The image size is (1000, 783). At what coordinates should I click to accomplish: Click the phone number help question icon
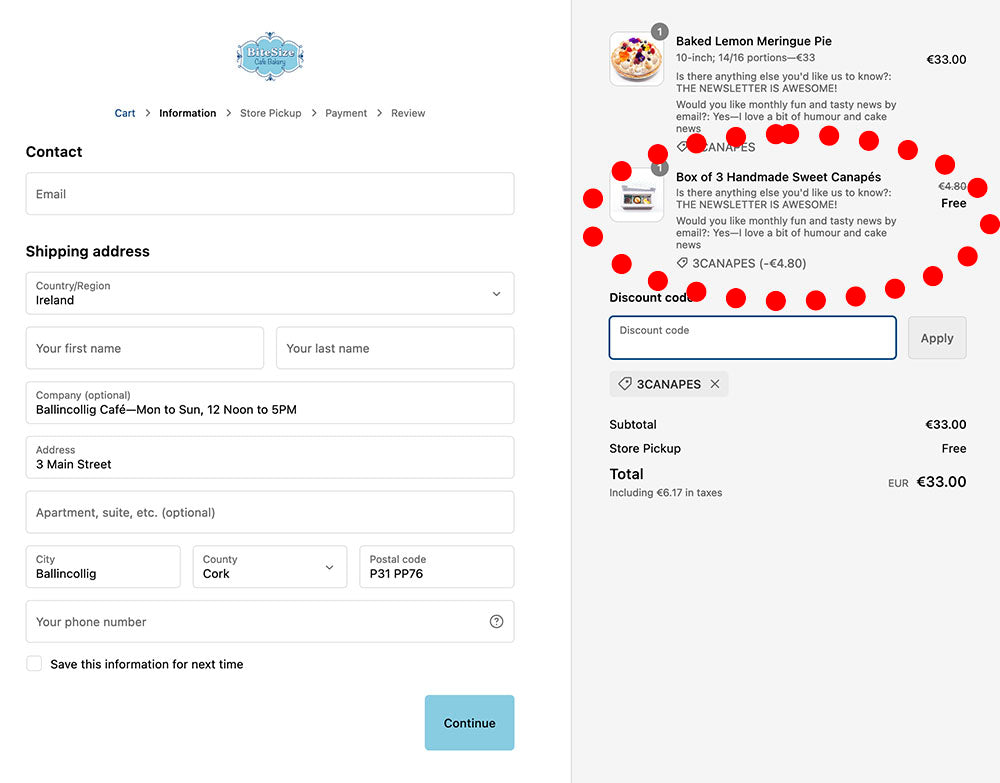click(496, 621)
